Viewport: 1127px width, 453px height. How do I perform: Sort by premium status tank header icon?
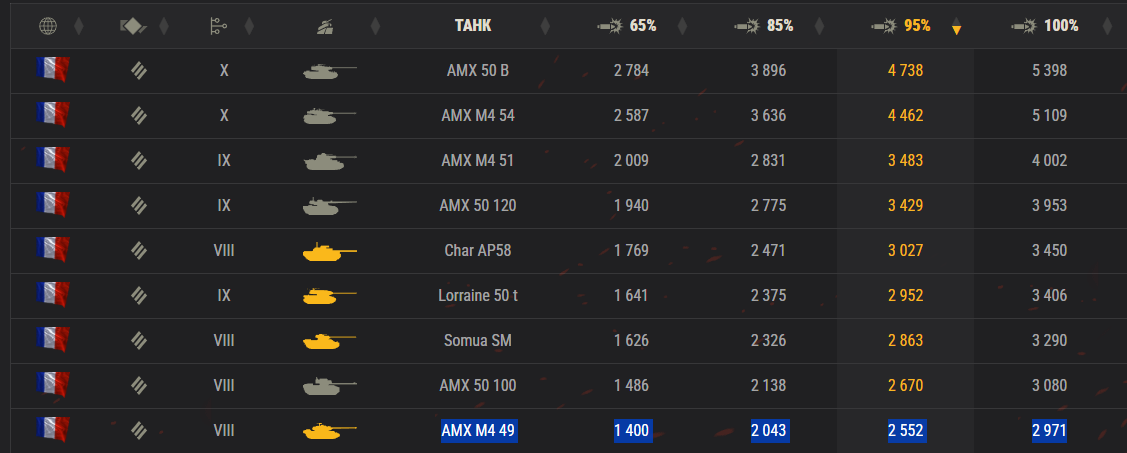click(325, 27)
